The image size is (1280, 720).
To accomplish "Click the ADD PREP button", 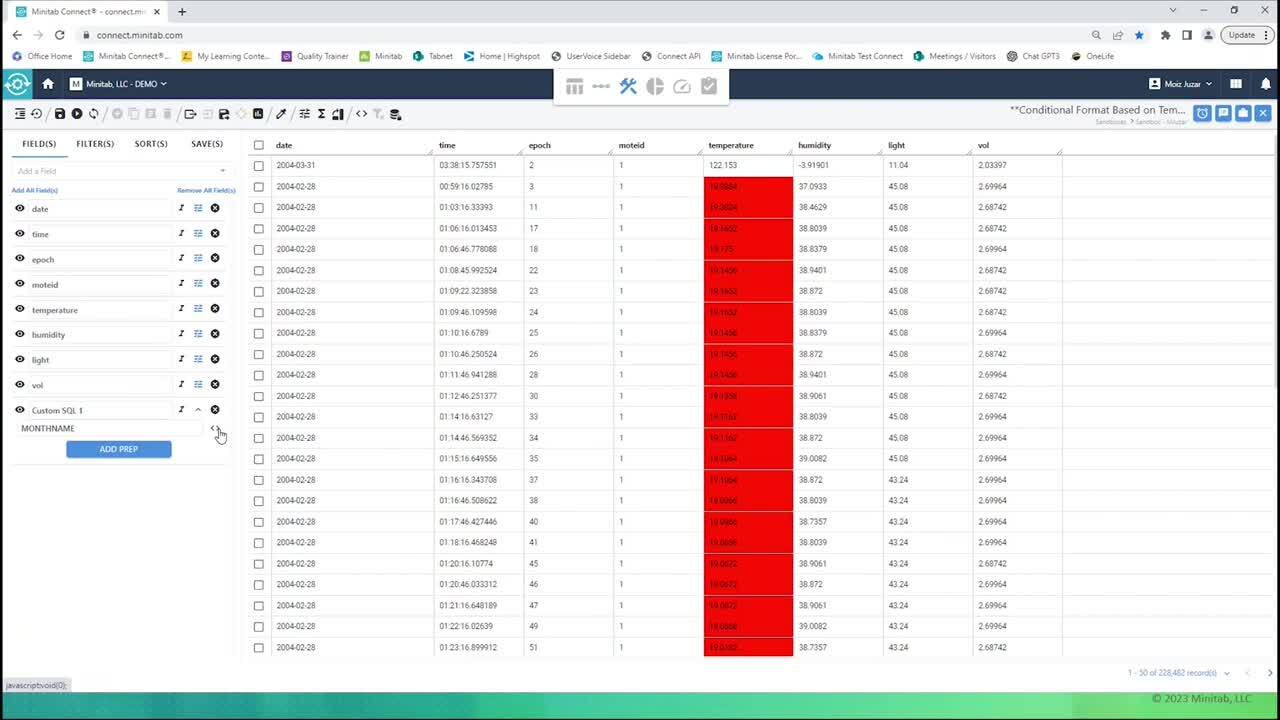I will pos(118,449).
